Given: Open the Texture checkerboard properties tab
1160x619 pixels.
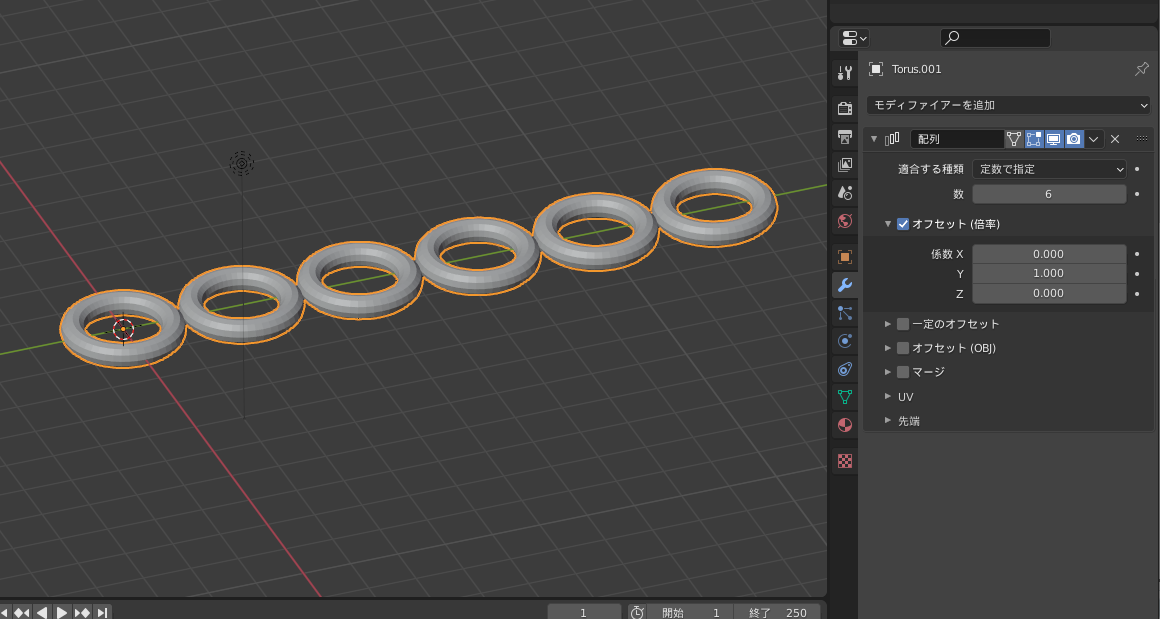Looking at the screenshot, I should click(x=844, y=461).
